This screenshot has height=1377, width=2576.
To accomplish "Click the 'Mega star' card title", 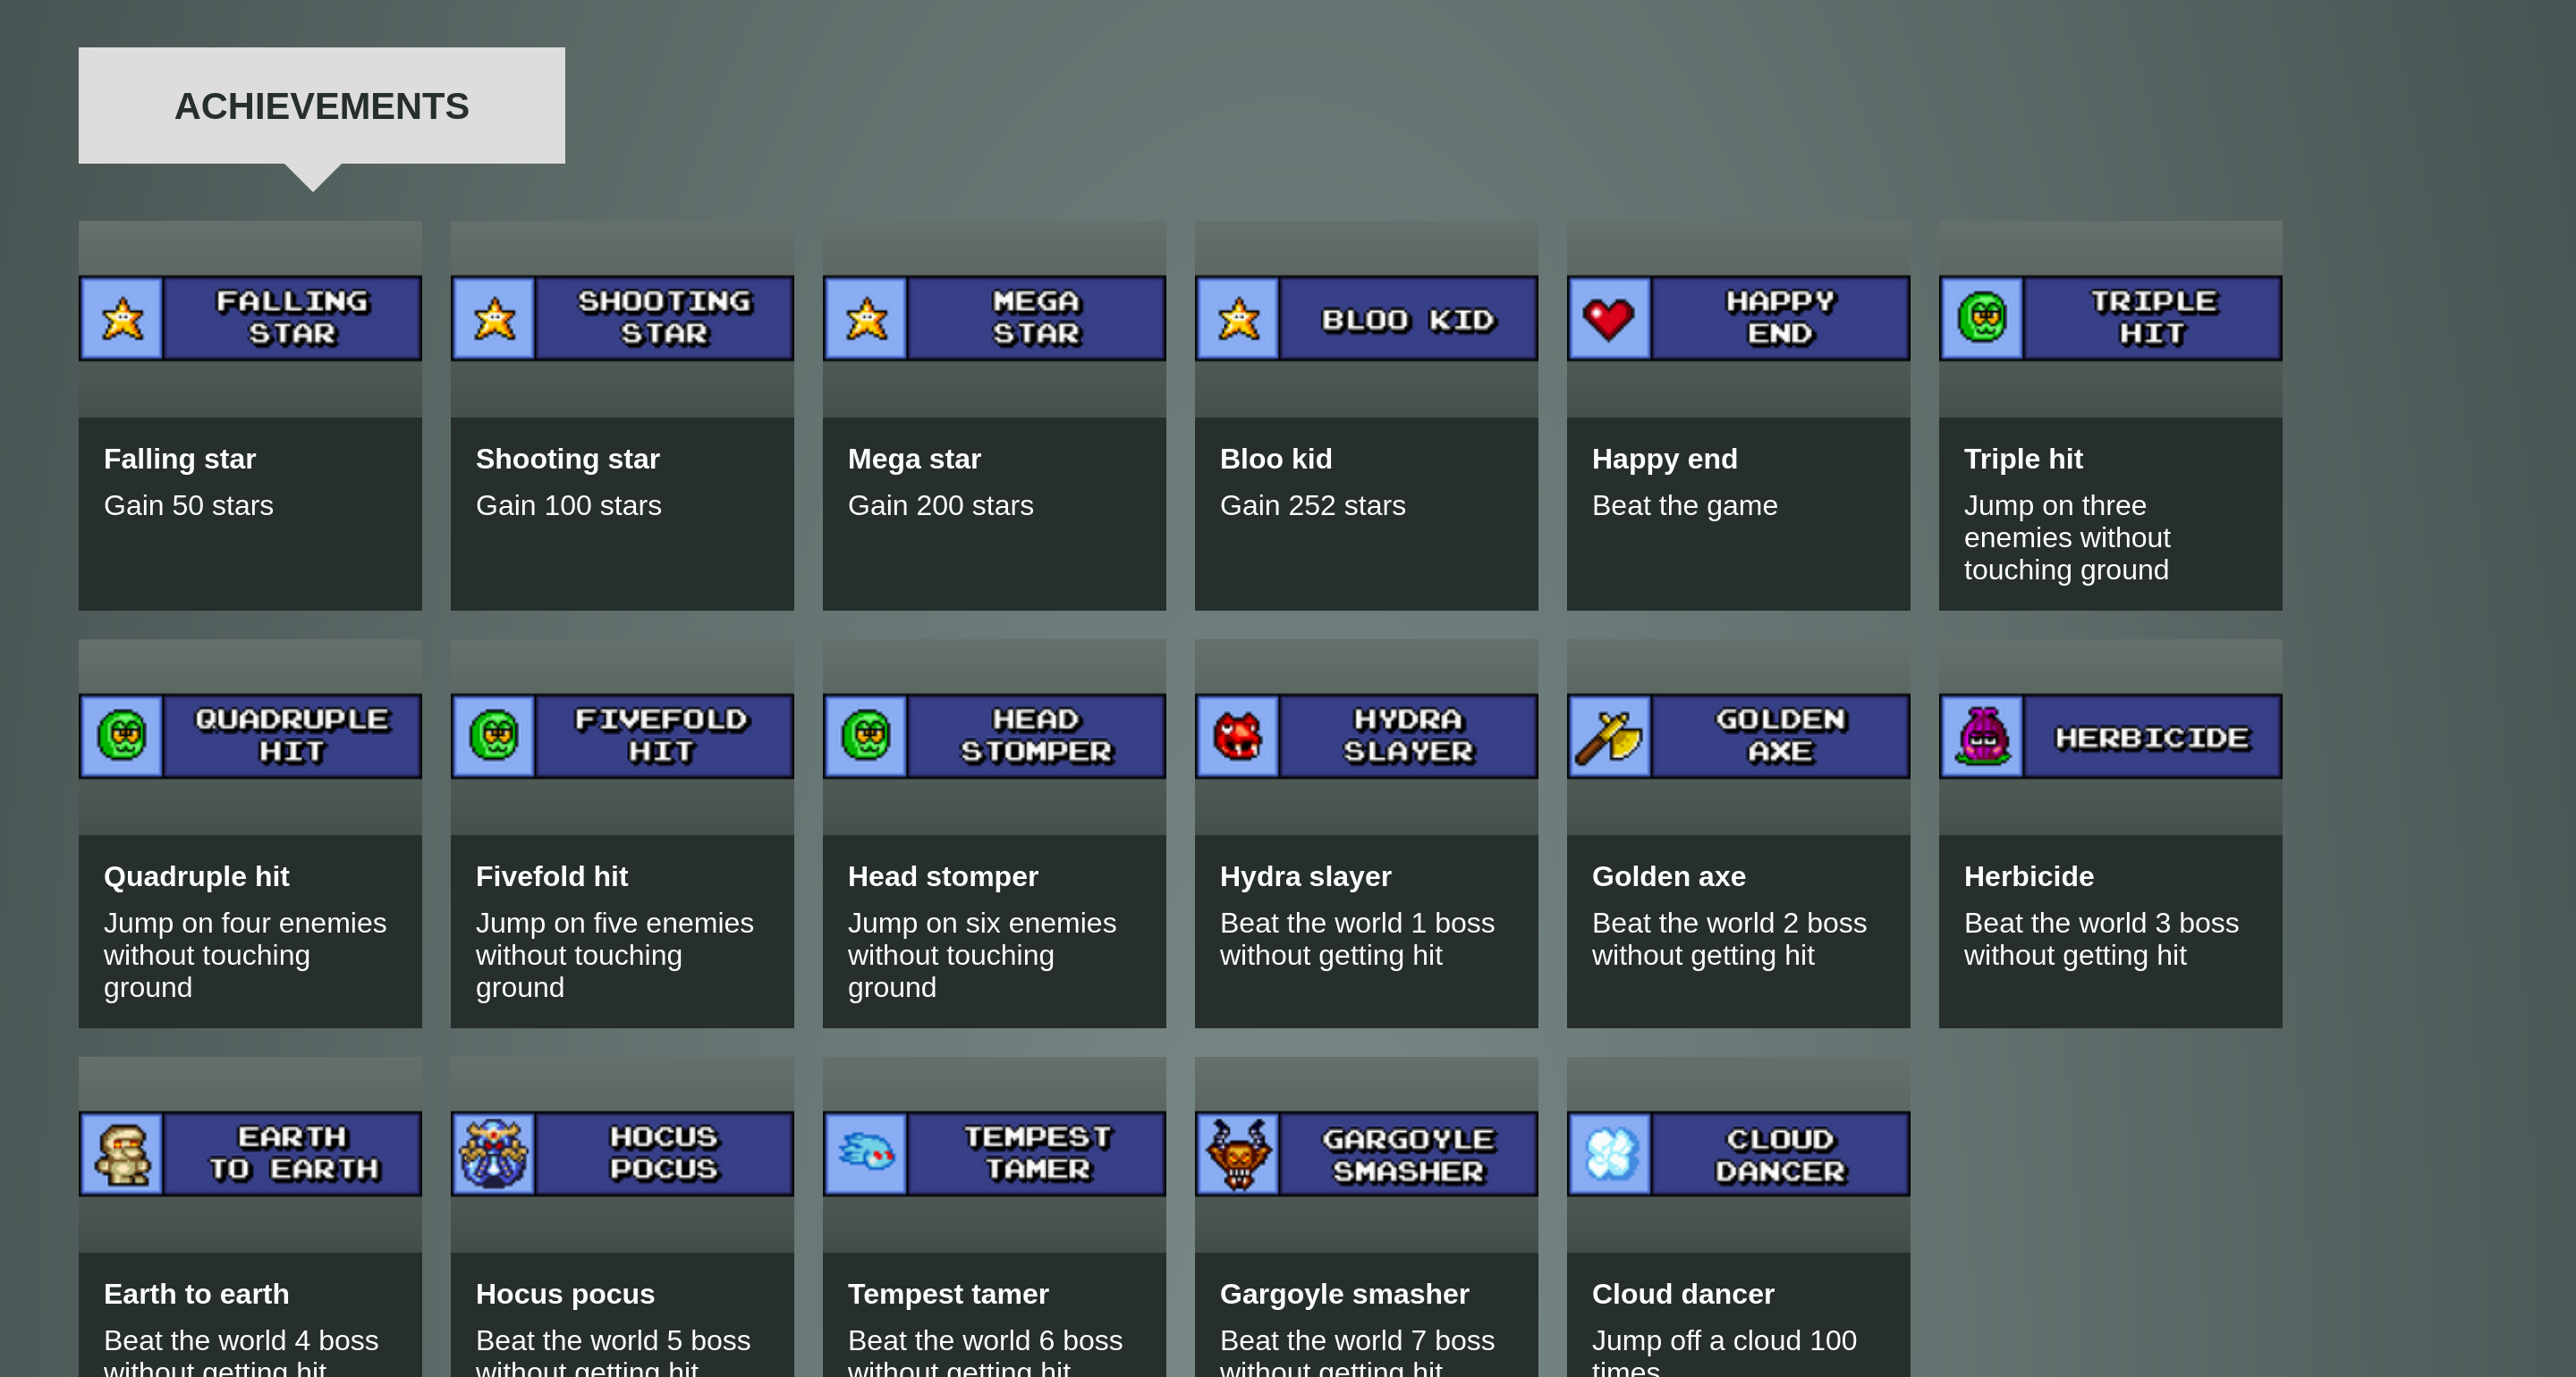I will pos(914,459).
